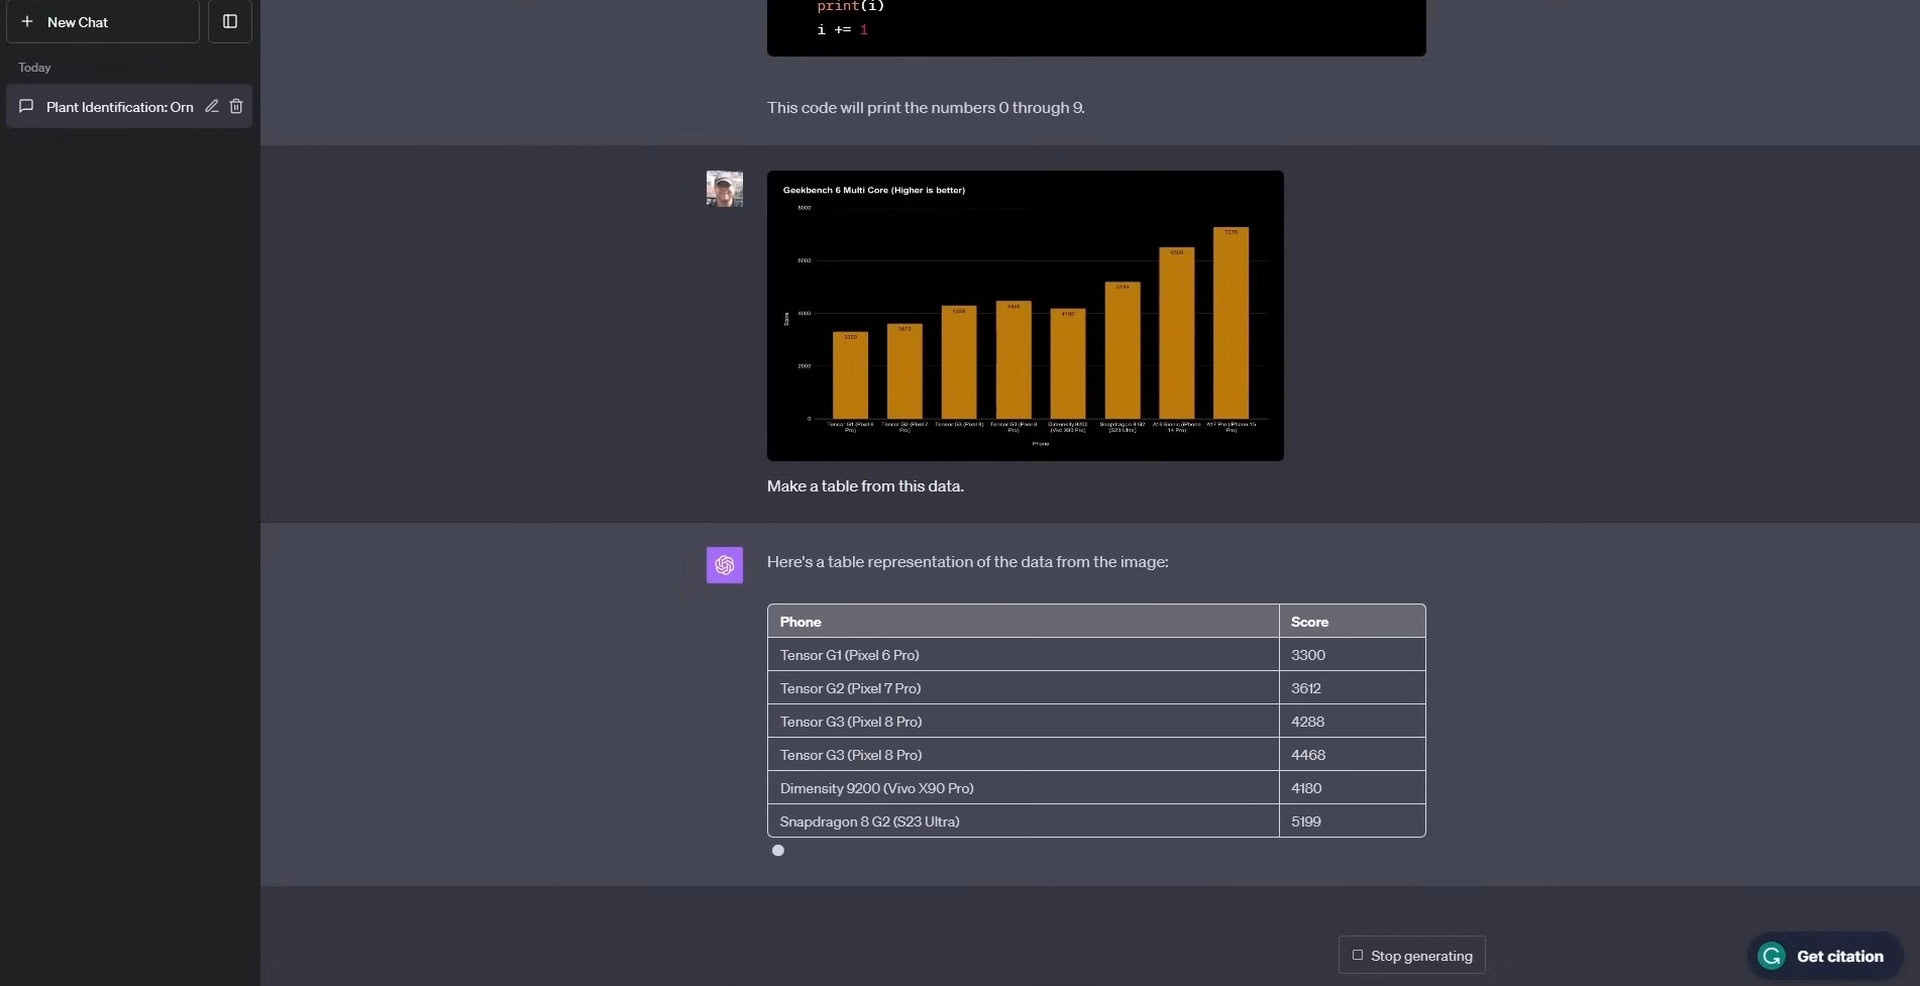The image size is (1920, 986).
Task: Click the score value 5199
Action: click(1306, 821)
